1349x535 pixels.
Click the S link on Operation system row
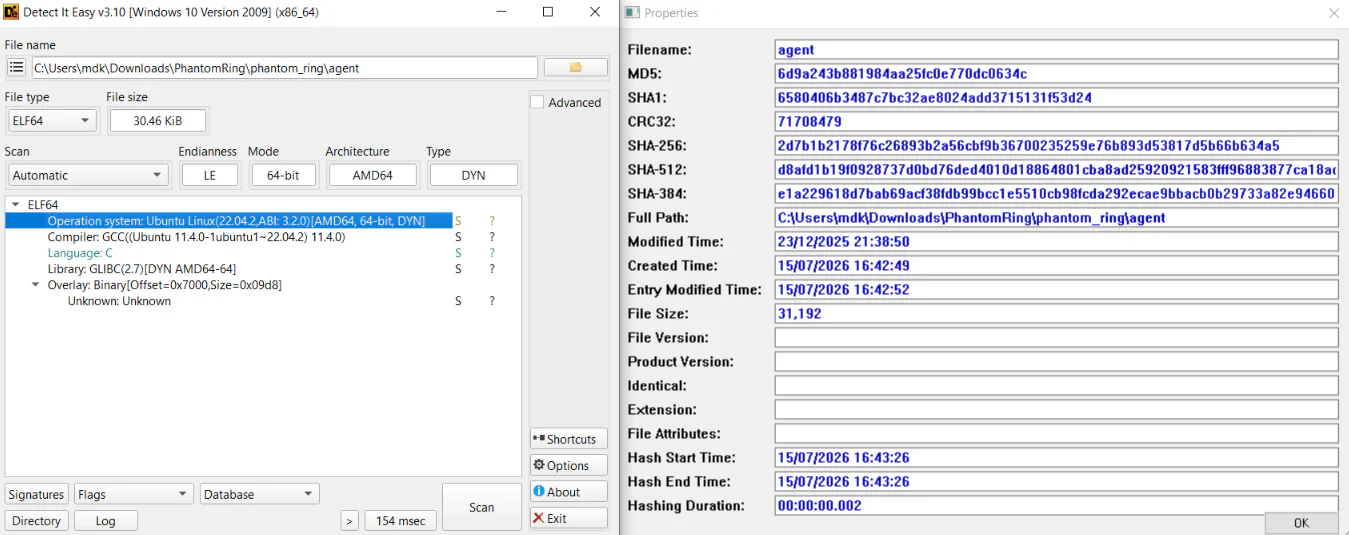pyautogui.click(x=459, y=221)
